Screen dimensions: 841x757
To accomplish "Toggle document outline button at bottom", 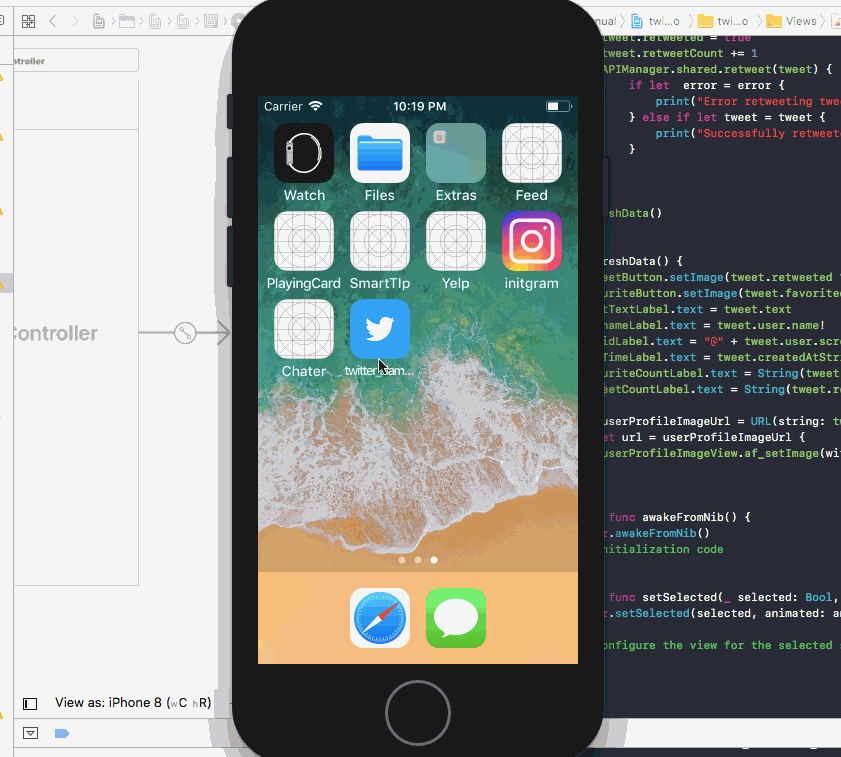I will [30, 704].
